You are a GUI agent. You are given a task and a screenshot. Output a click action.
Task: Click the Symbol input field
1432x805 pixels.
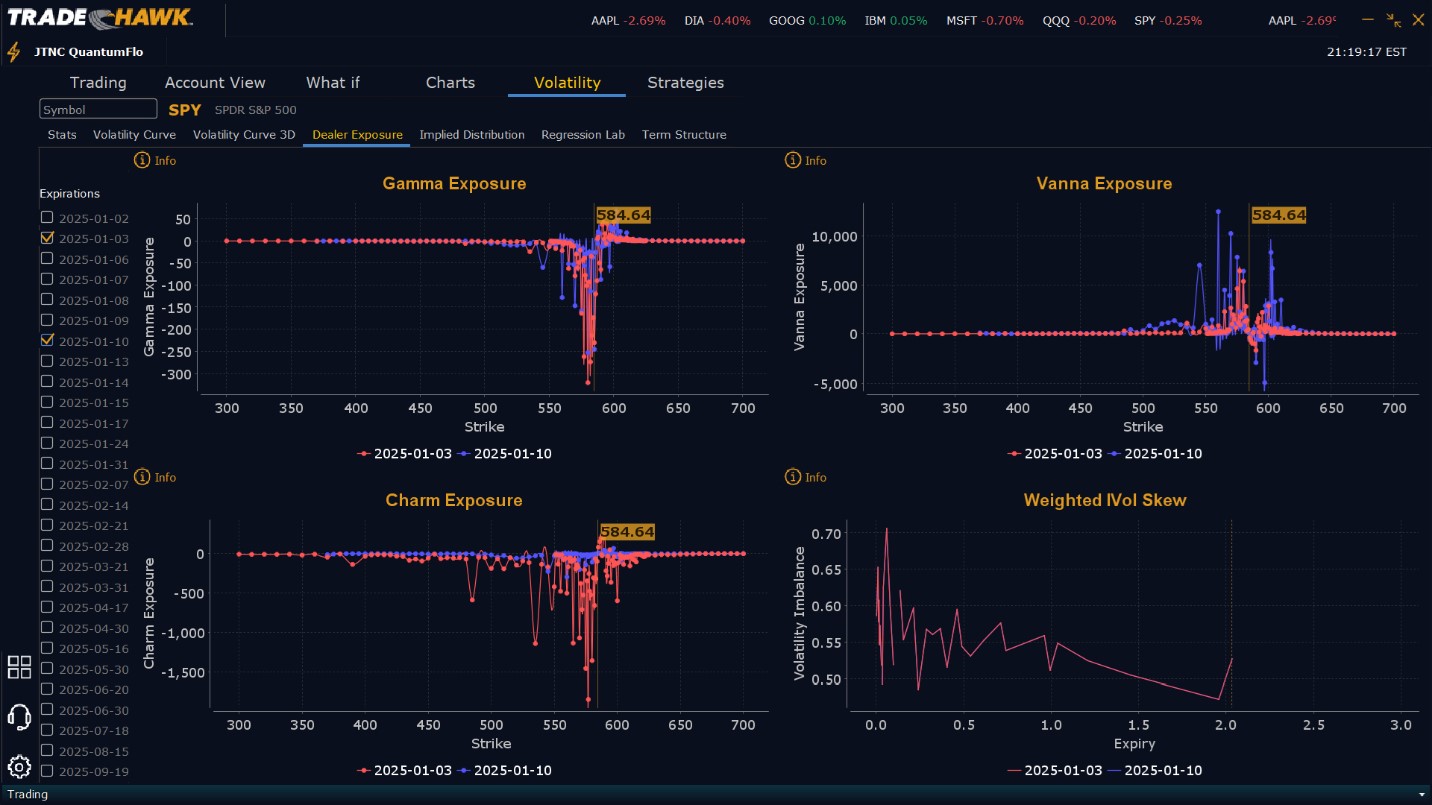pos(98,109)
